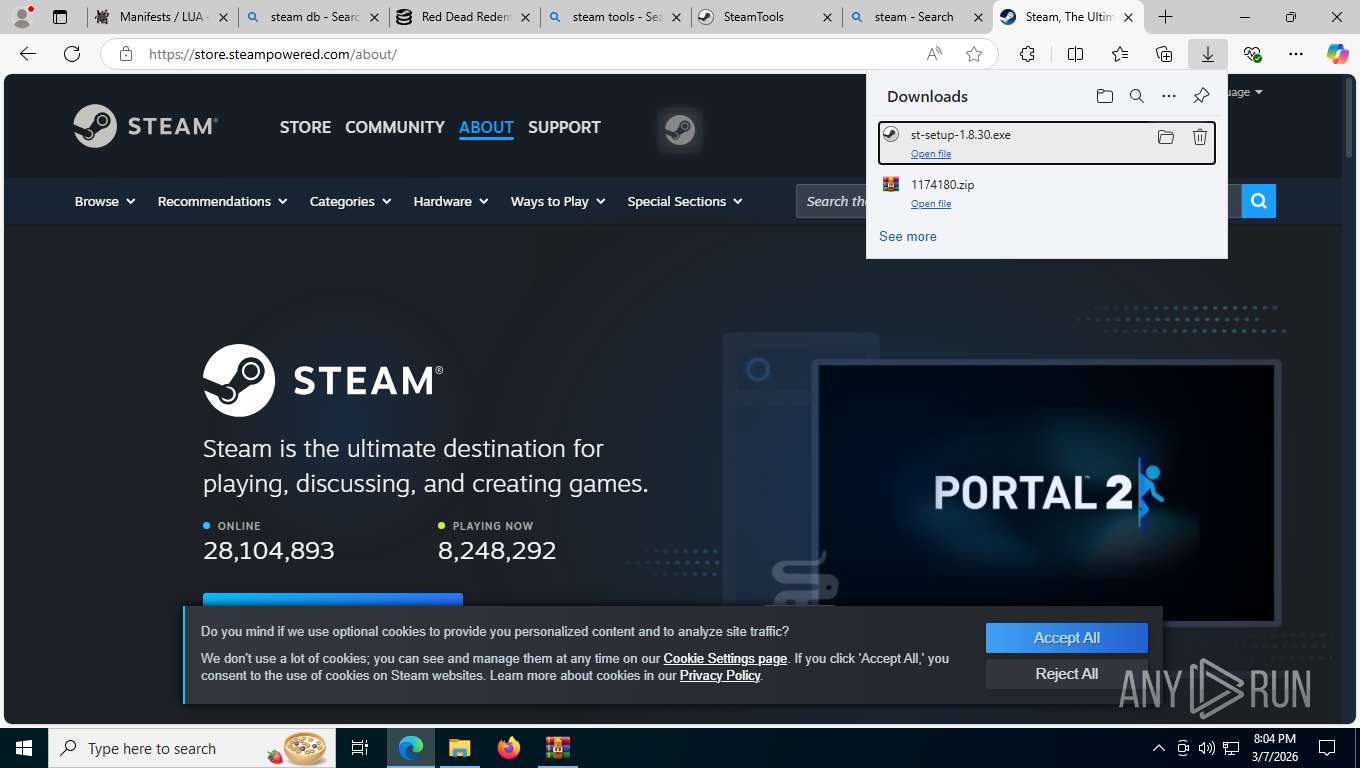Switch to steam db search tab

tap(314, 17)
